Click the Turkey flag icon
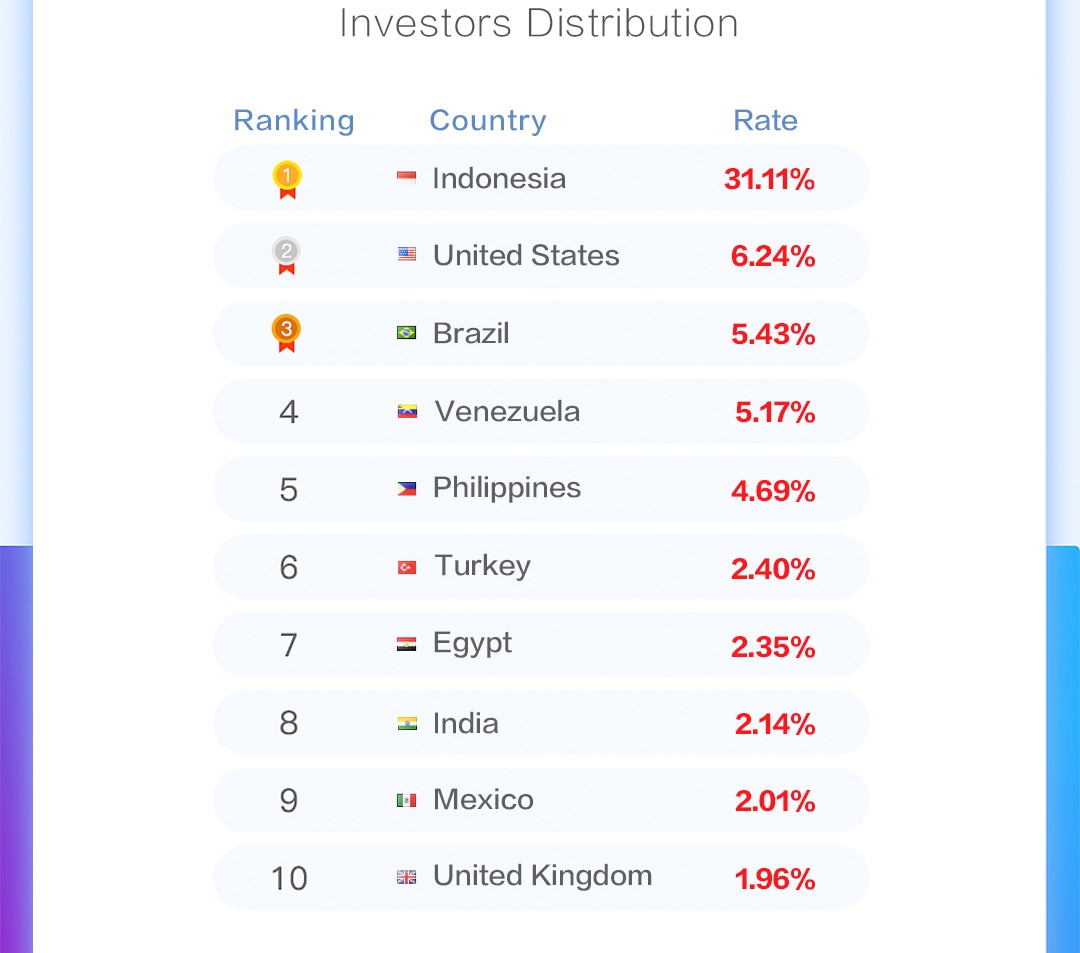Screen dimensions: 1080x953 407,567
